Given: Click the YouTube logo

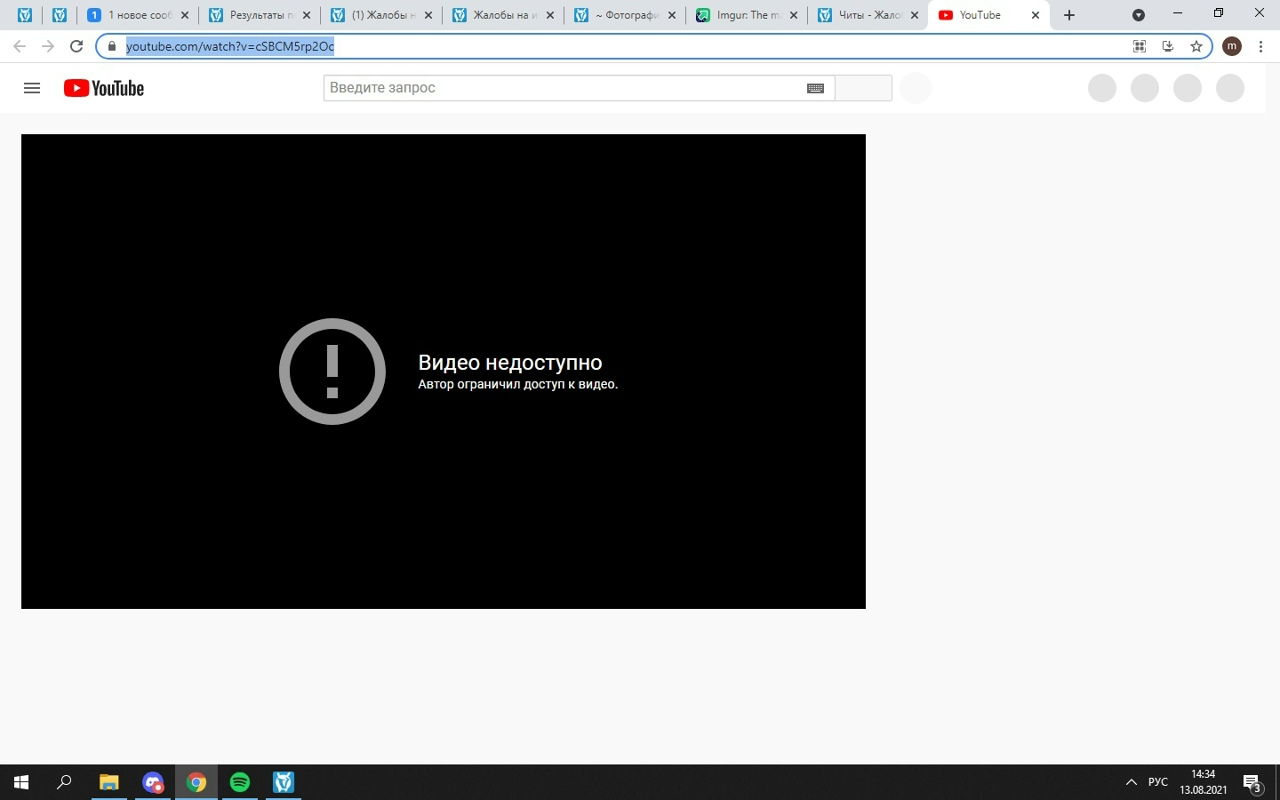Looking at the screenshot, I should [x=104, y=88].
